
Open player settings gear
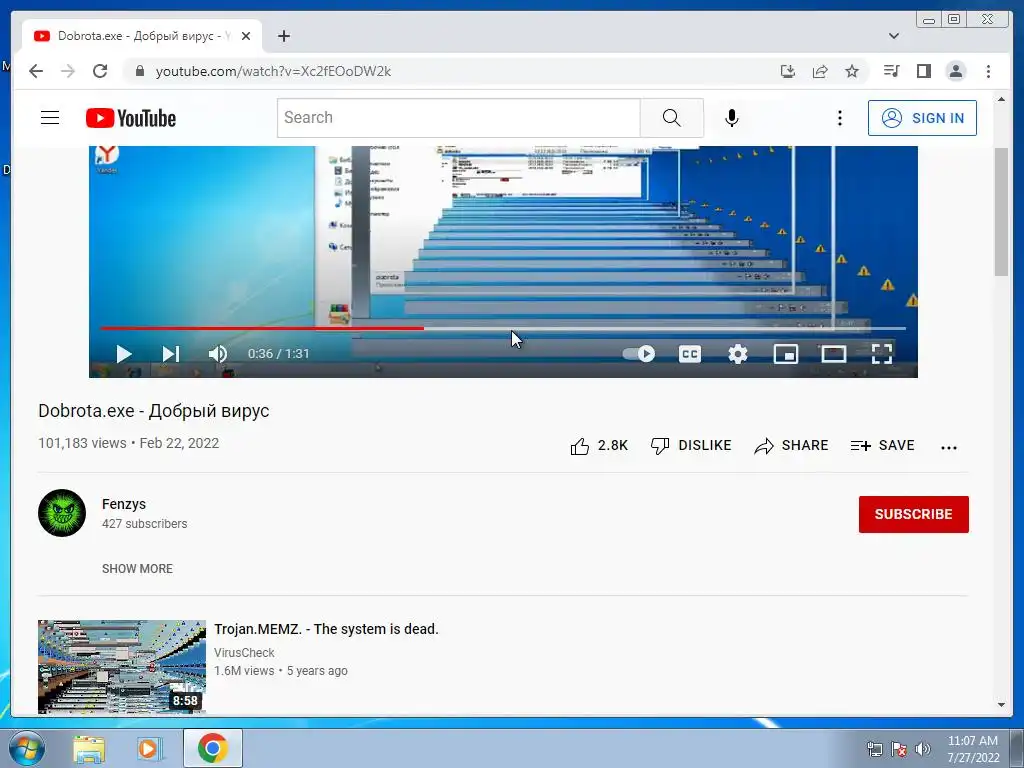(x=738, y=354)
